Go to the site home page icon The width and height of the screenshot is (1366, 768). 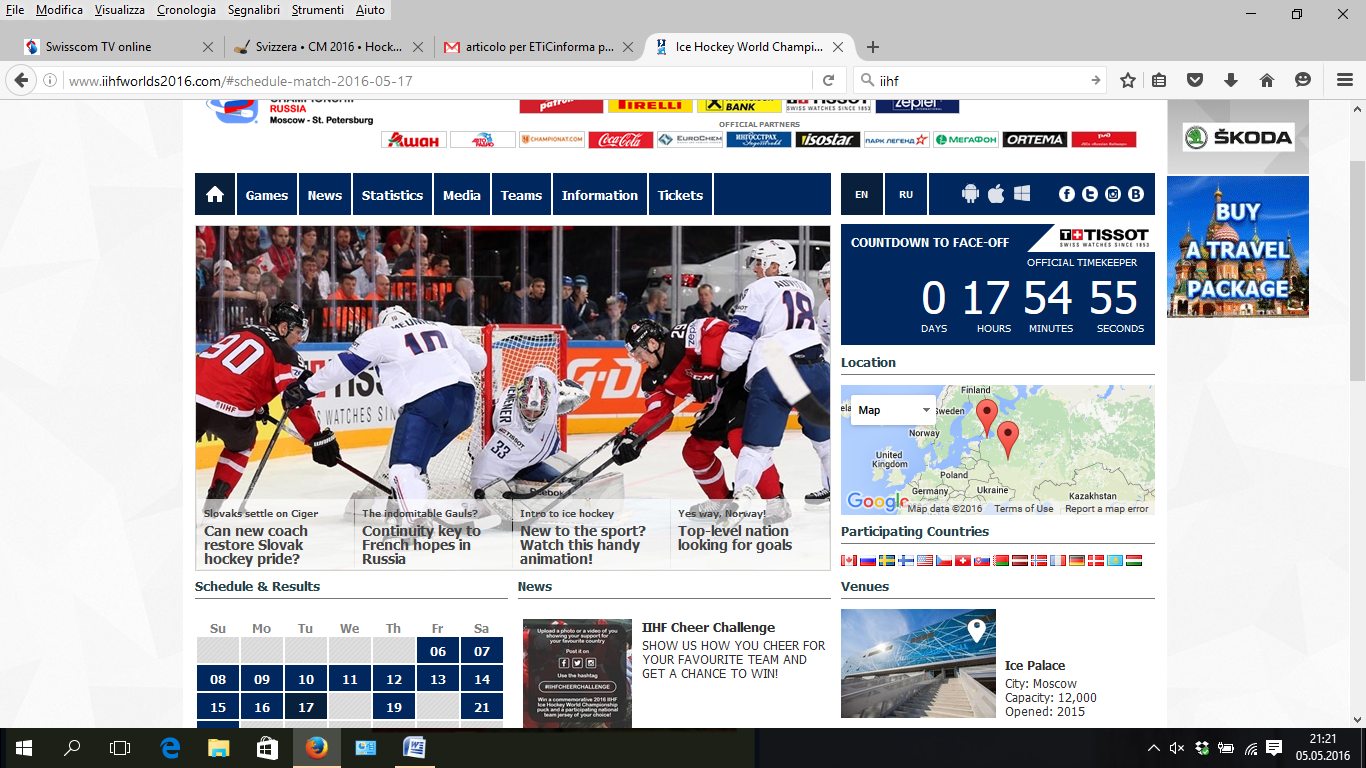pos(215,195)
